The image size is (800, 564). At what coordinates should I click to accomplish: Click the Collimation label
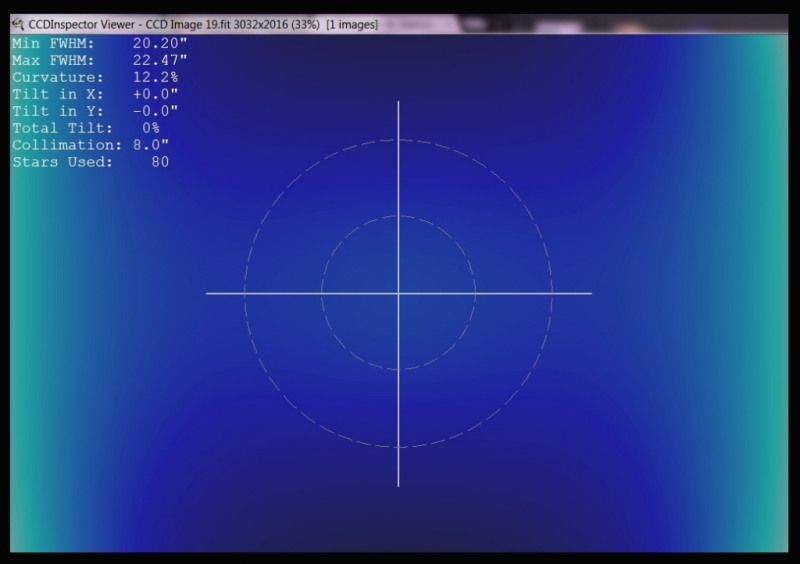click(67, 145)
